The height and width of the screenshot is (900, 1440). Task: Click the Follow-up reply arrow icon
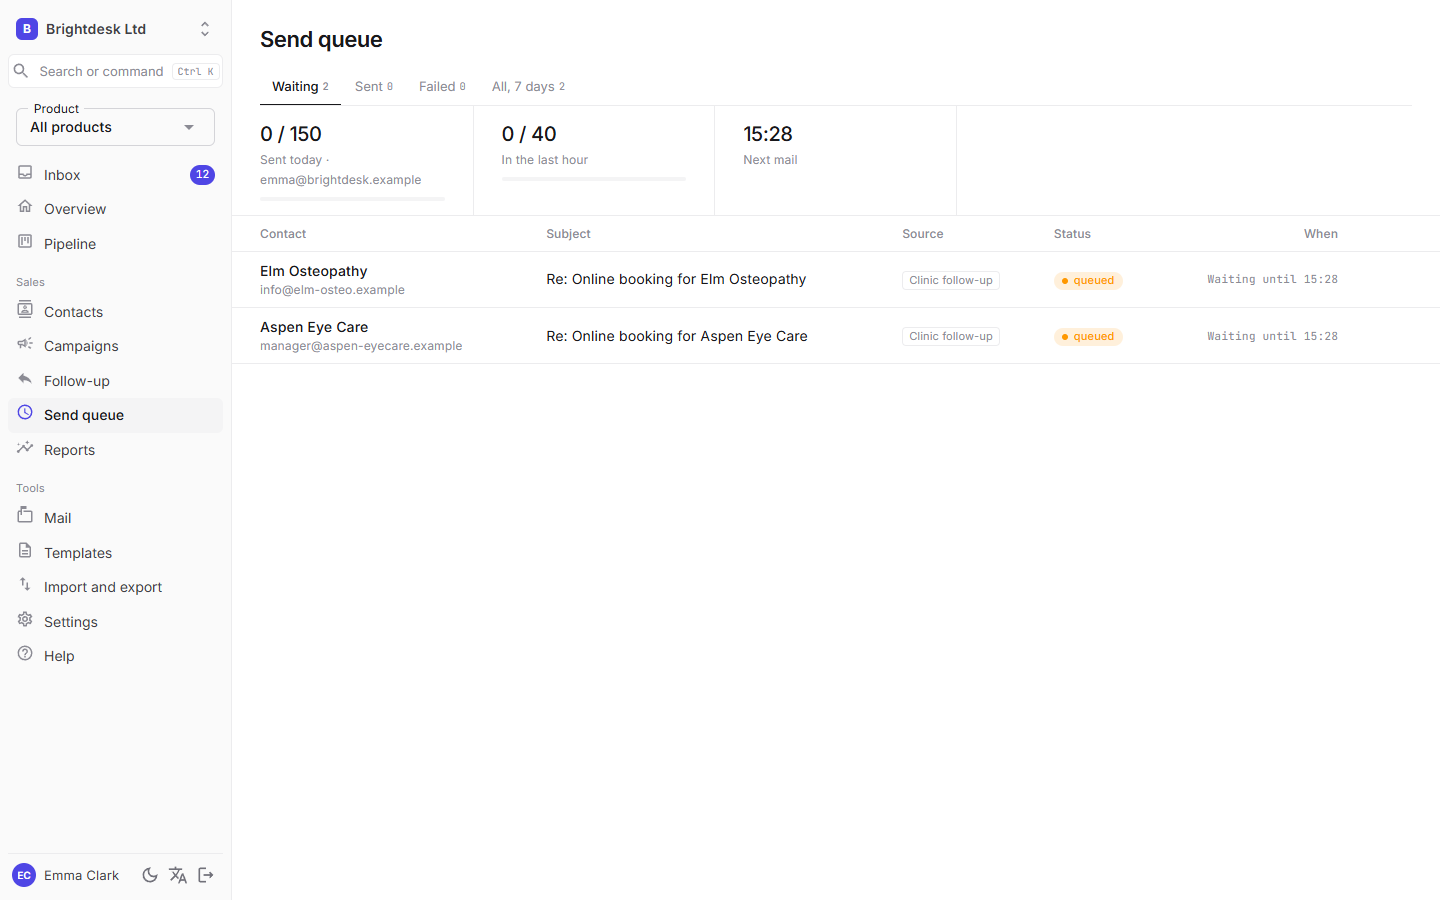click(x=25, y=379)
